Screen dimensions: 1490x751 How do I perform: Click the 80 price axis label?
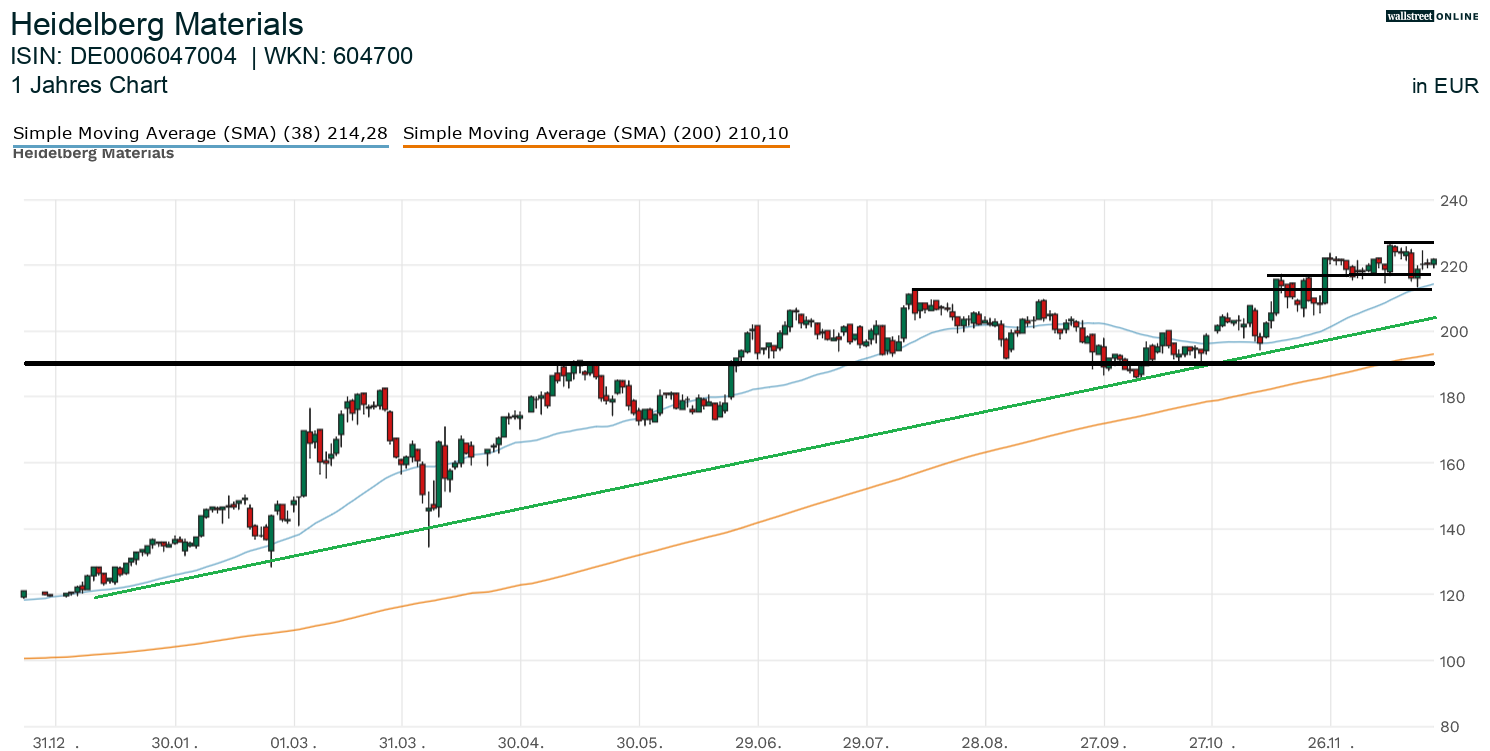pyautogui.click(x=1458, y=727)
